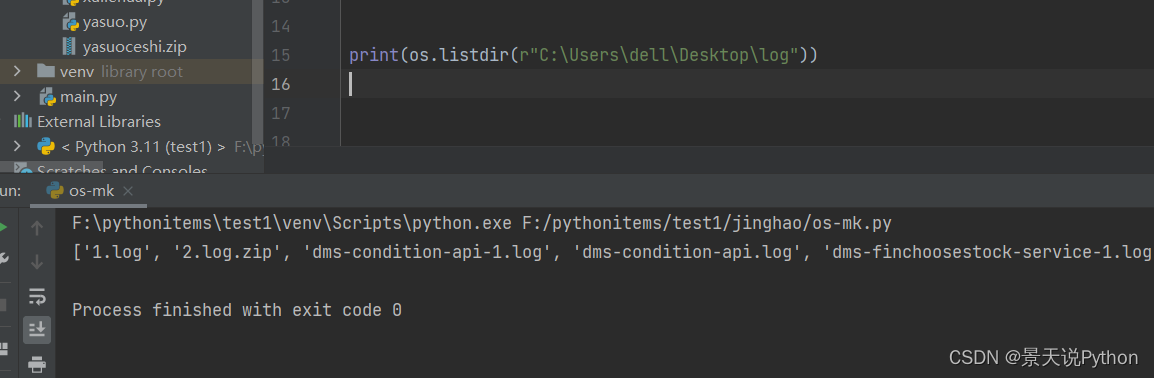
Task: Click the python.exe command line in console
Action: tap(481, 223)
